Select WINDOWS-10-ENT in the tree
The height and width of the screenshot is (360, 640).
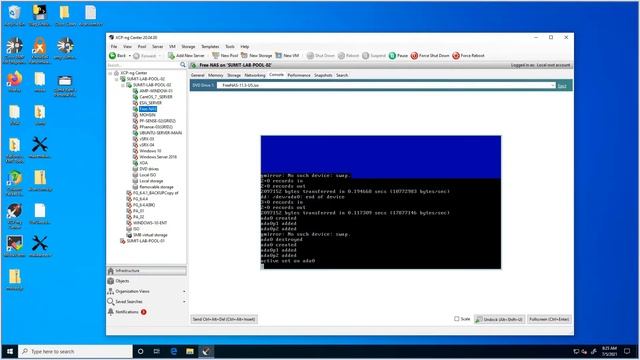(x=150, y=223)
